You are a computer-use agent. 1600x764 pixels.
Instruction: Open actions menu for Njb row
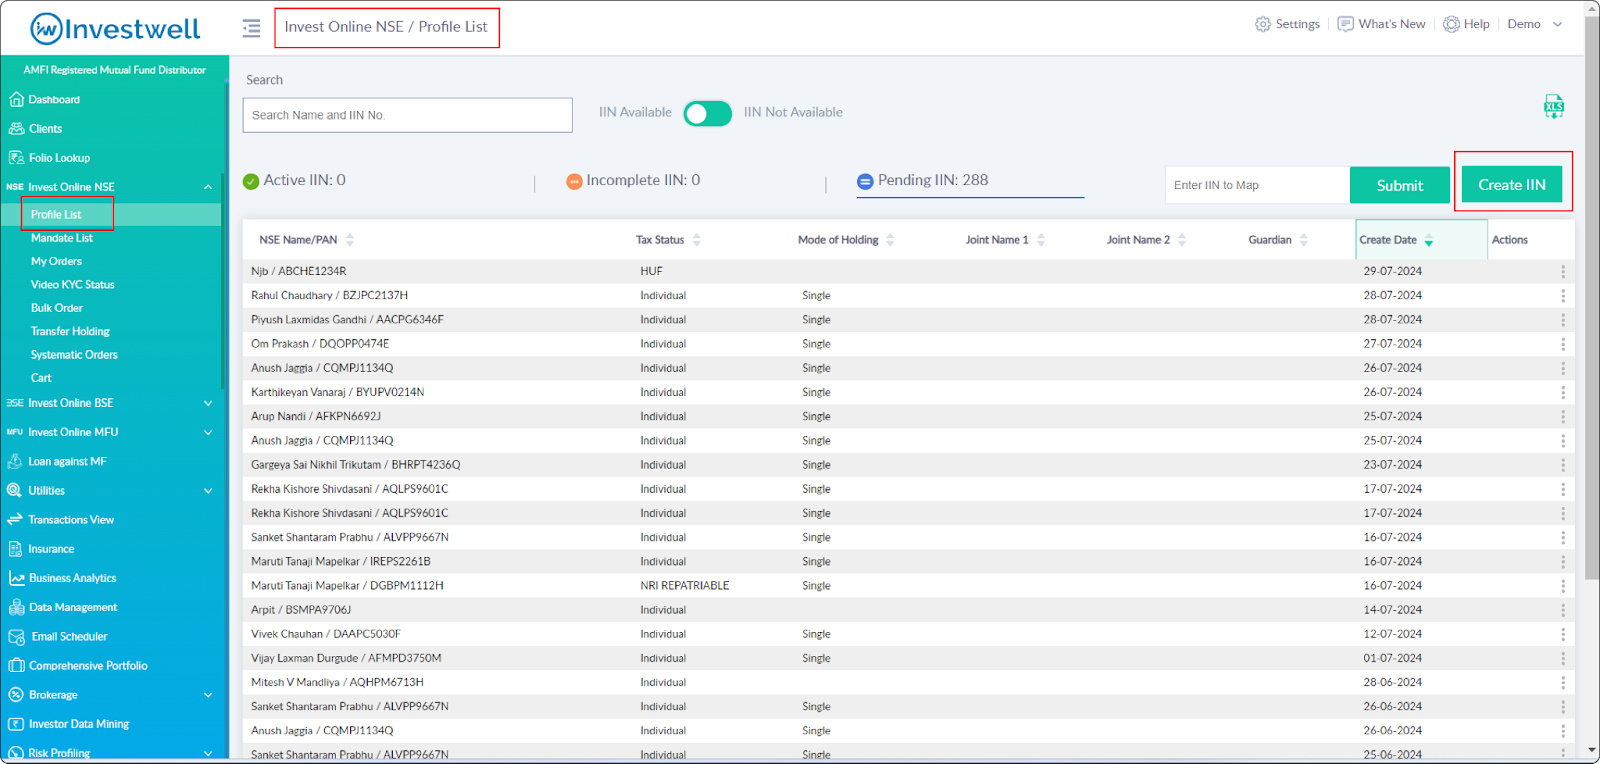click(1563, 271)
